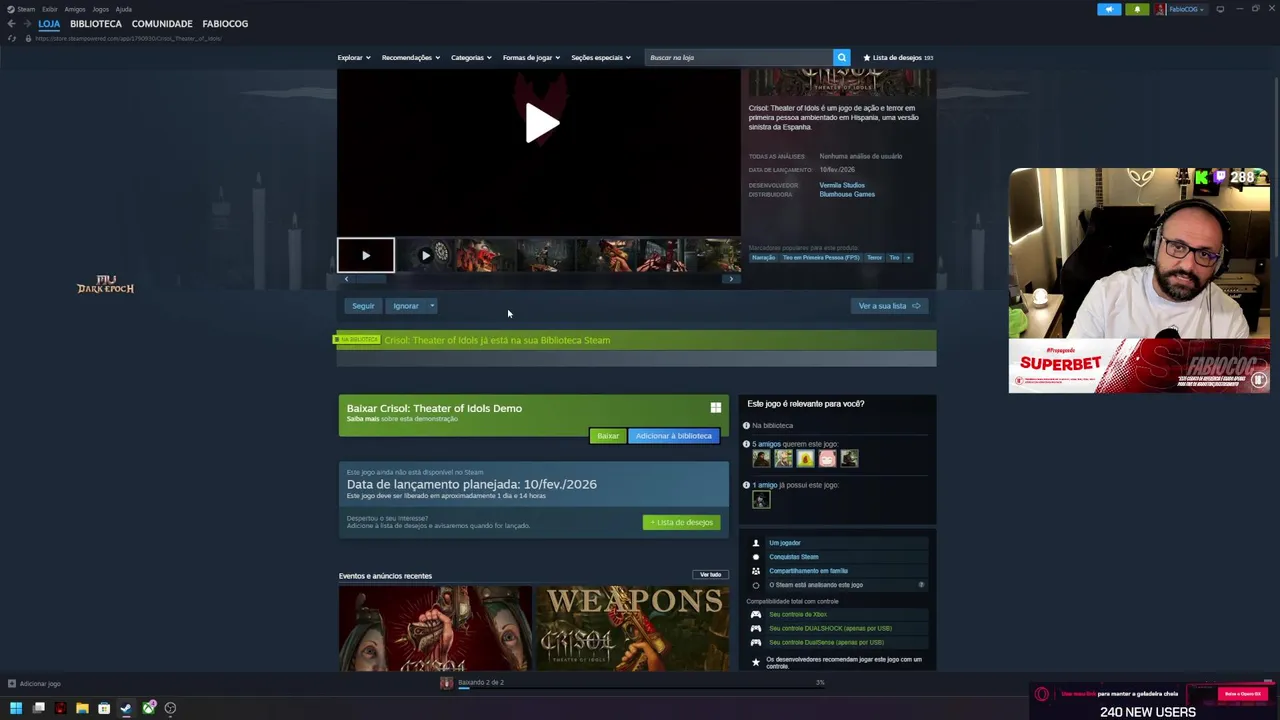Open the Vermila Studios developer link
Screen dimensions: 1280x720
pos(842,185)
